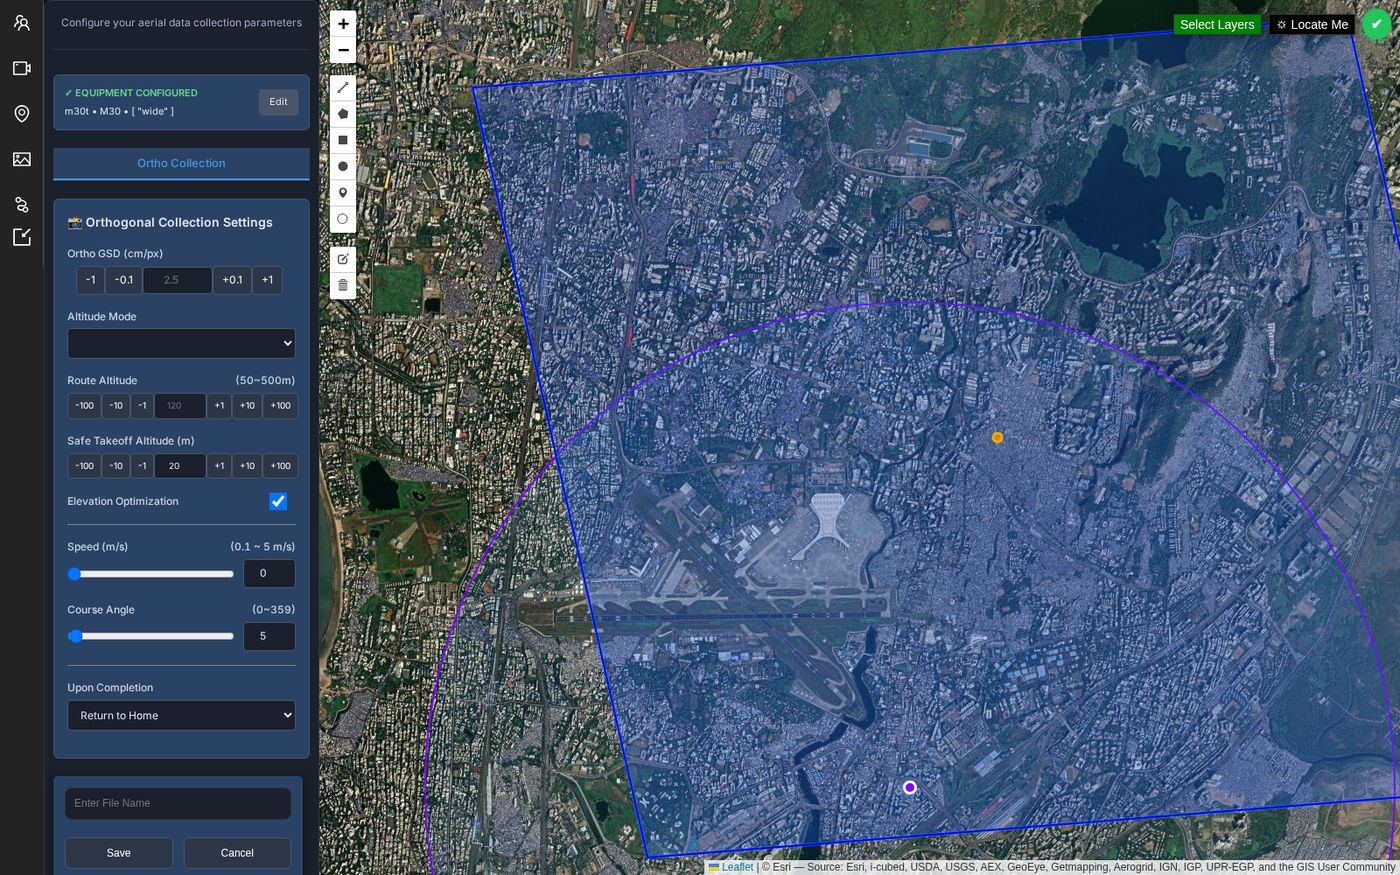Click the green checkmark confirm button
Image resolution: width=1400 pixels, height=875 pixels.
[1377, 25]
